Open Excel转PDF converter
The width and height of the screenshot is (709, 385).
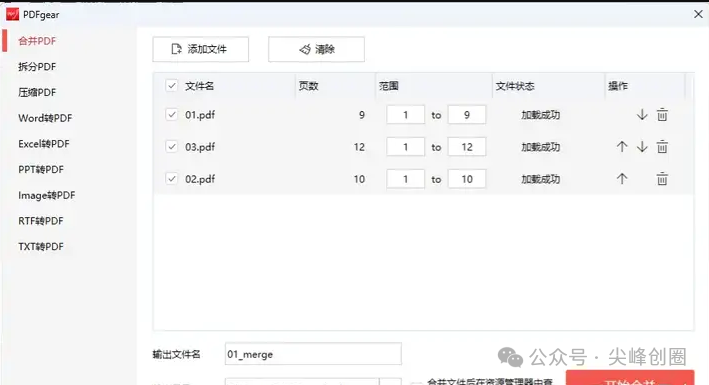[44, 144]
